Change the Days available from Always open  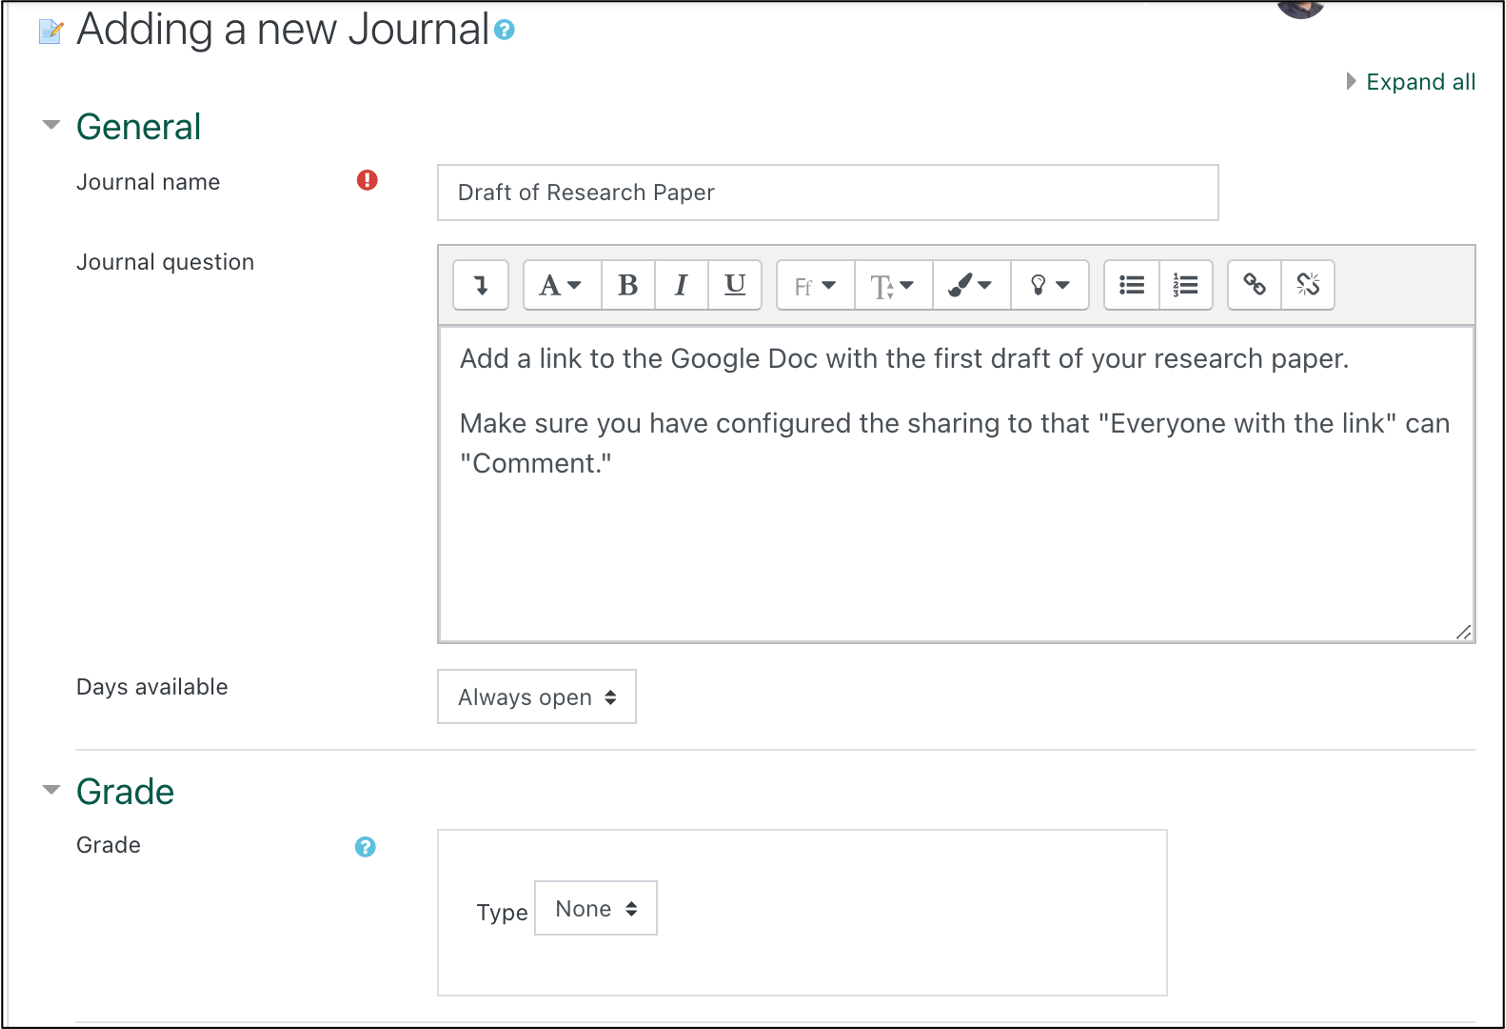pyautogui.click(x=536, y=697)
